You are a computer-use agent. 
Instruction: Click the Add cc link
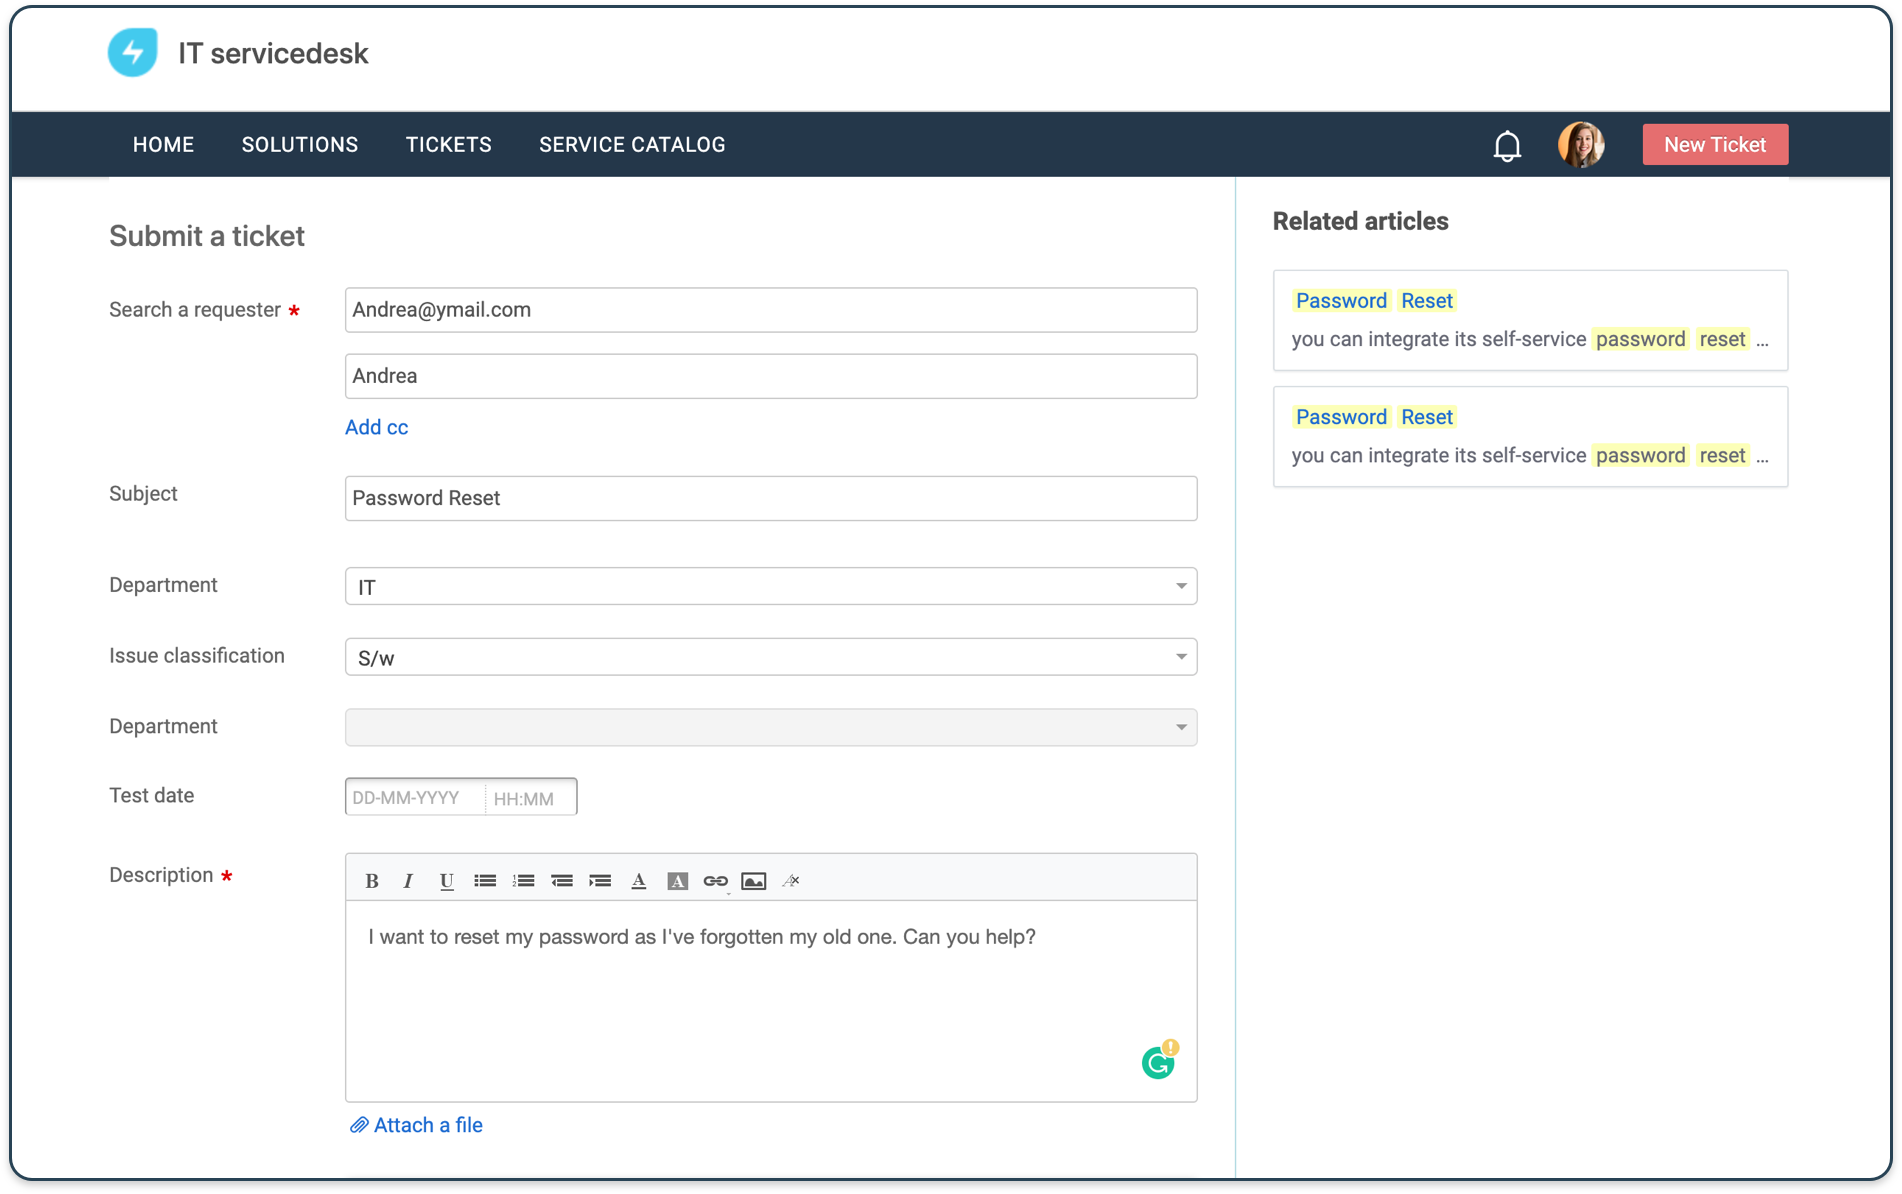tap(376, 427)
